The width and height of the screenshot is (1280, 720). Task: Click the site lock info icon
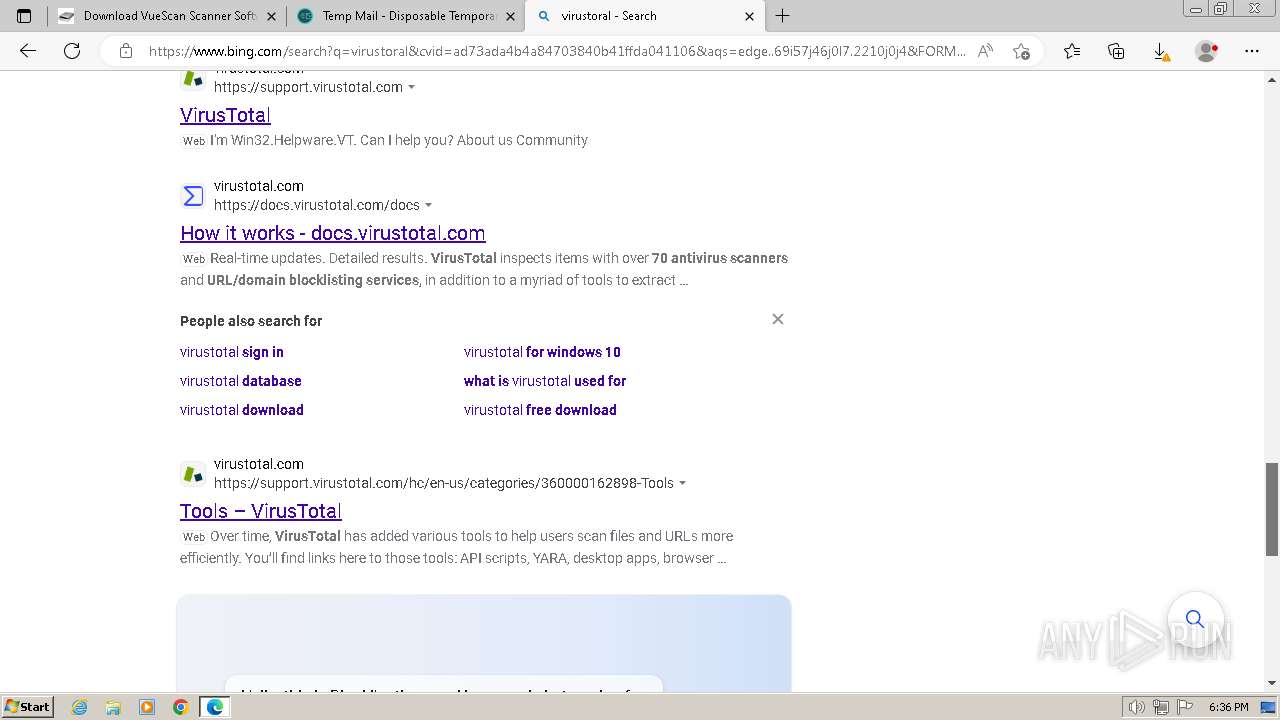[x=126, y=51]
